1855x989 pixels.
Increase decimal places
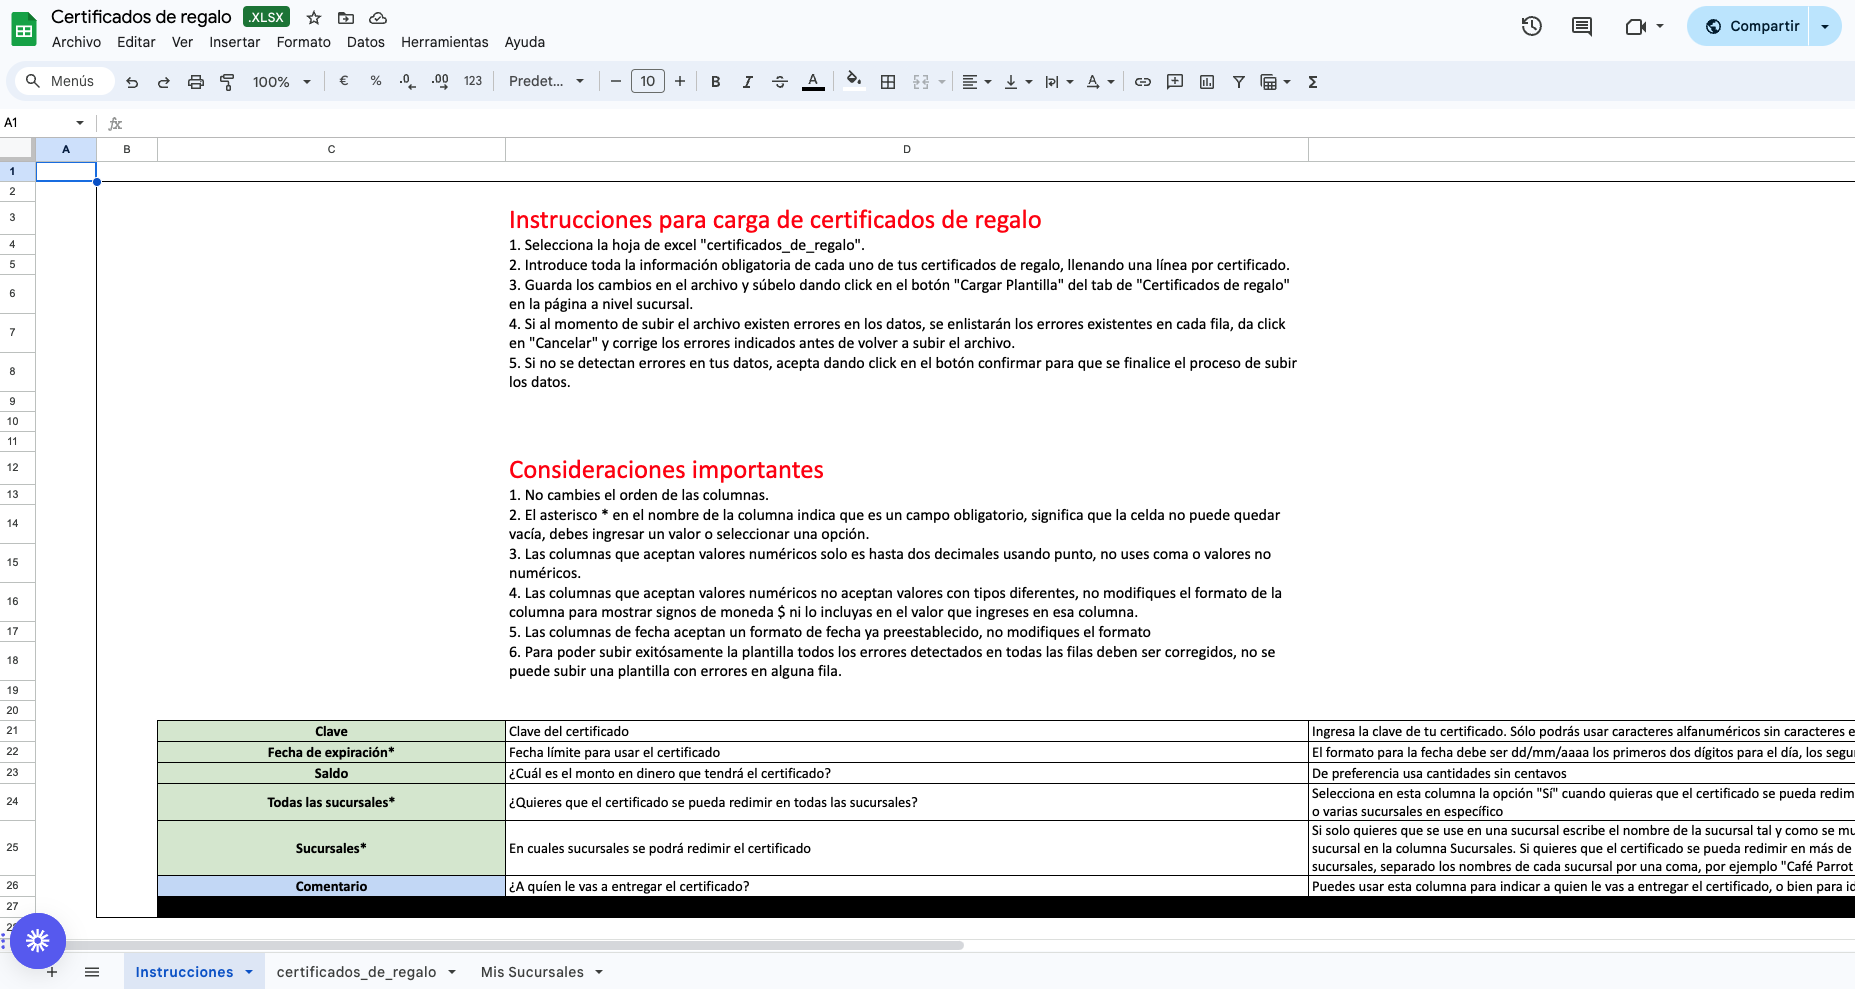[x=440, y=82]
